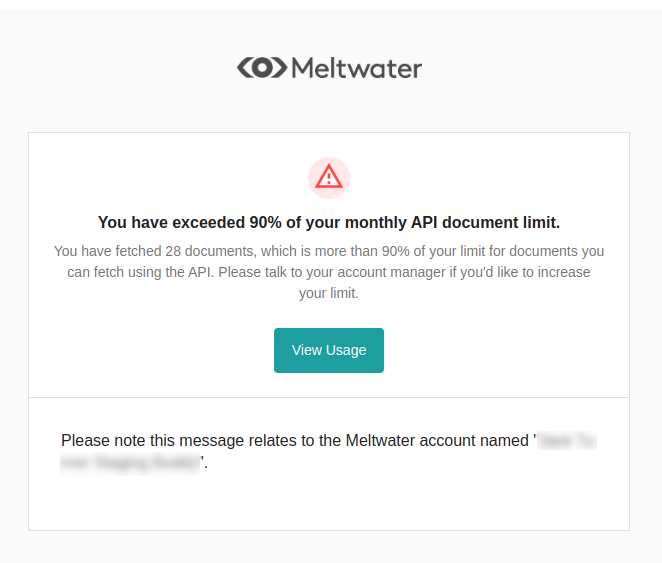Click the bold exceeded 90% heading
This screenshot has width=662, height=563.
click(x=329, y=222)
